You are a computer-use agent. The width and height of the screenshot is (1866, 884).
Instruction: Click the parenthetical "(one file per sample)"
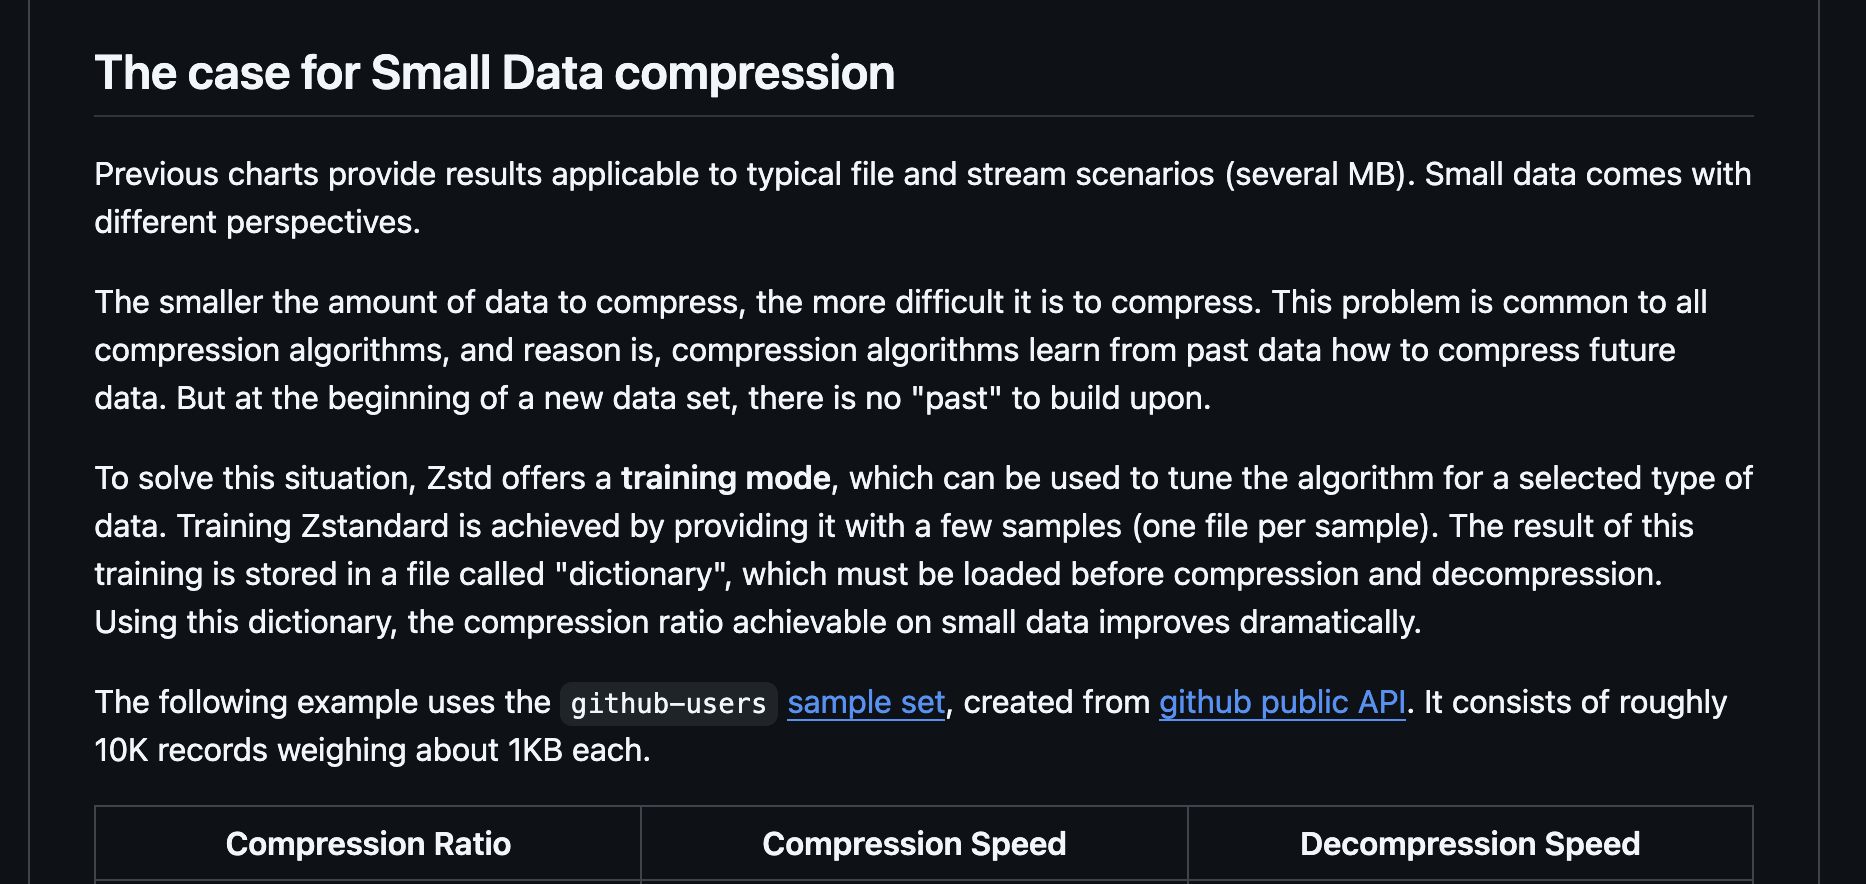coord(1284,526)
